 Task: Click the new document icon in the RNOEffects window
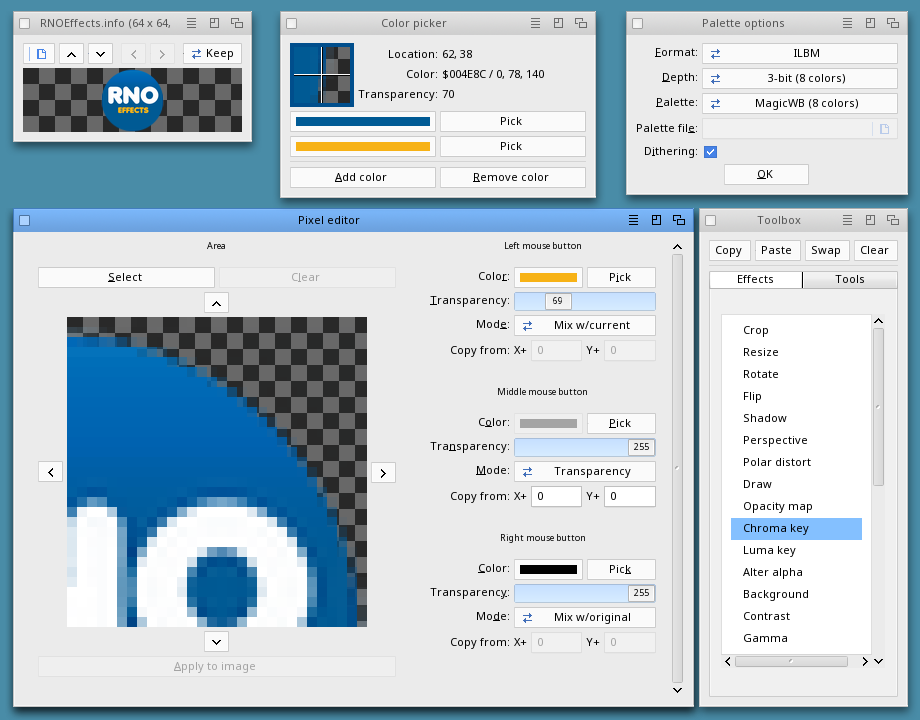click(41, 53)
